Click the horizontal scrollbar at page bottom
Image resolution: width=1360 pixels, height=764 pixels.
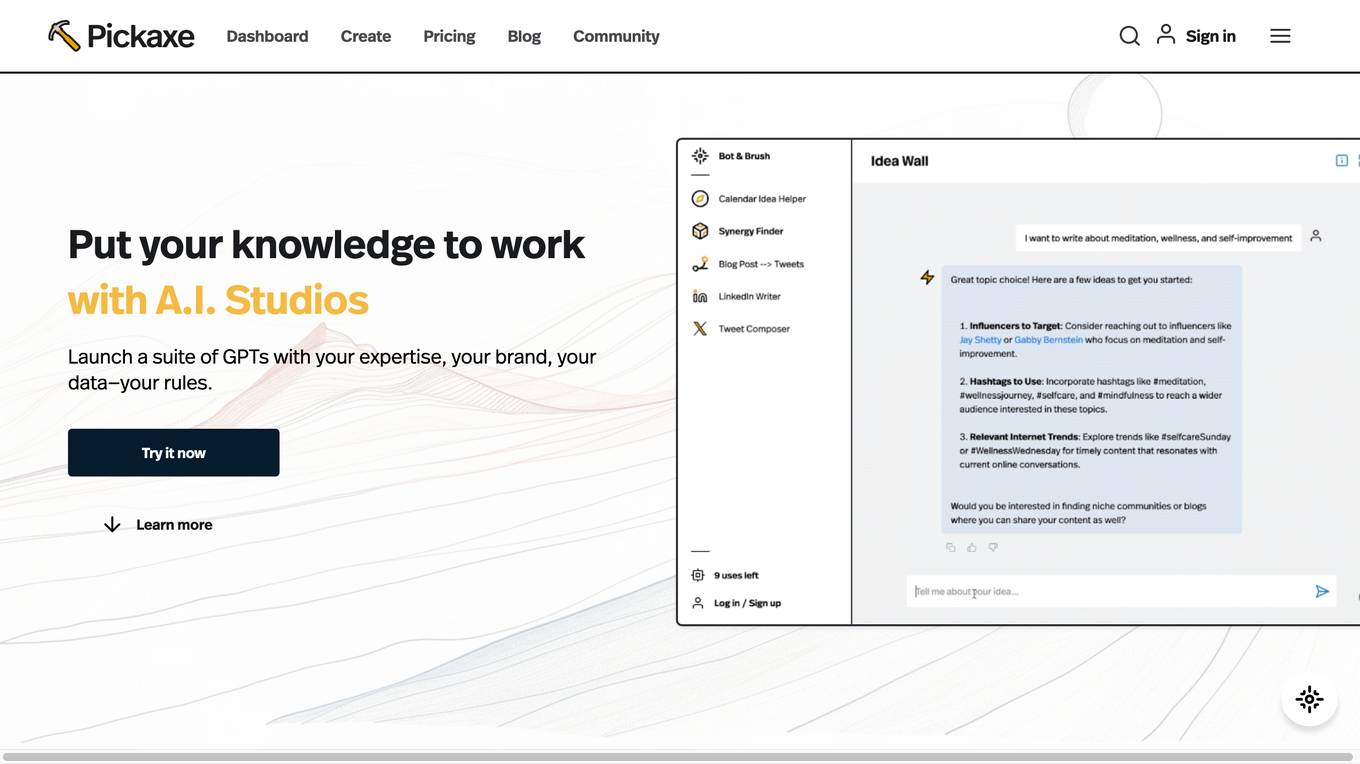click(680, 757)
